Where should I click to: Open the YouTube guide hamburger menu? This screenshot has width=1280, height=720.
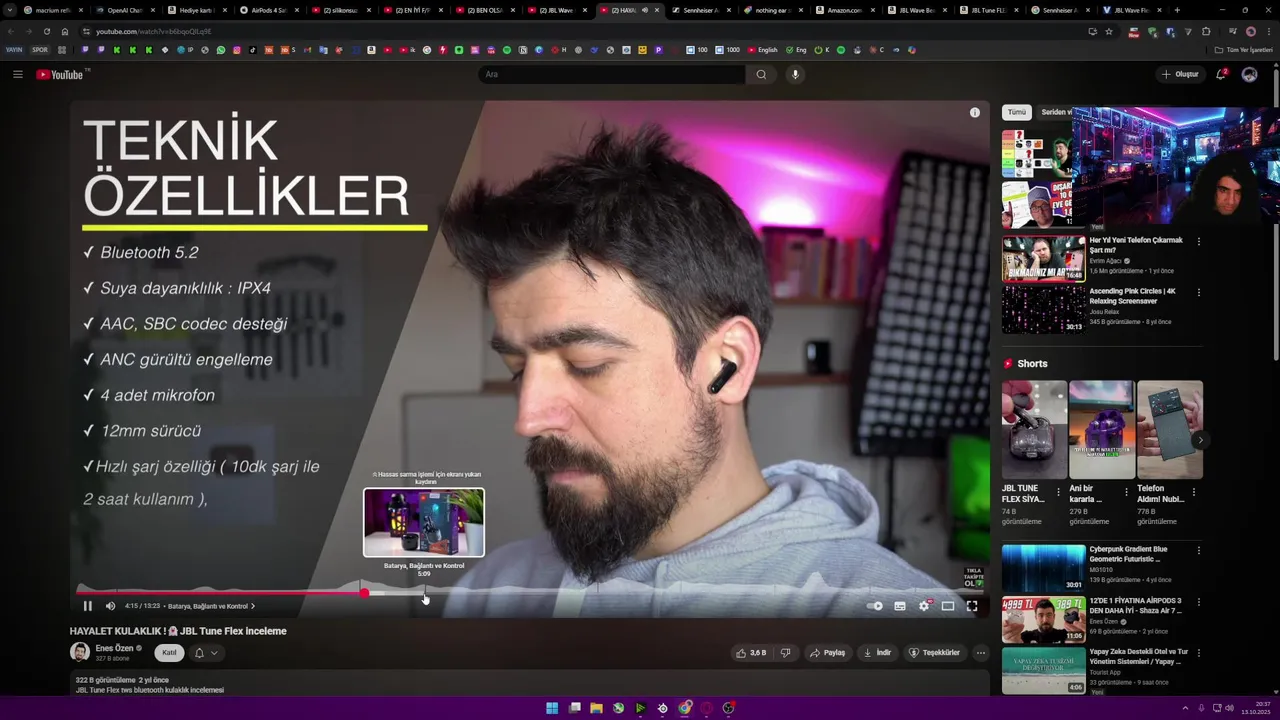point(17,74)
